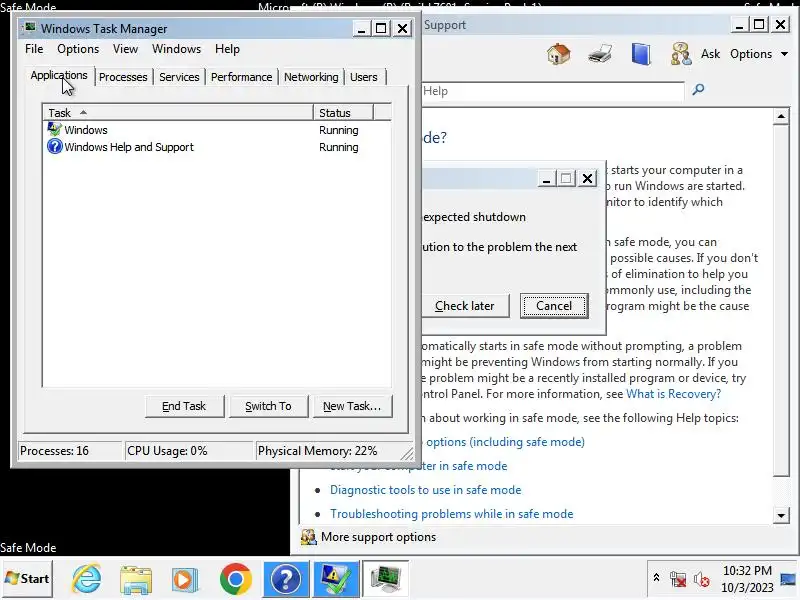Launch Internet Explorer from taskbar

pyautogui.click(x=86, y=579)
